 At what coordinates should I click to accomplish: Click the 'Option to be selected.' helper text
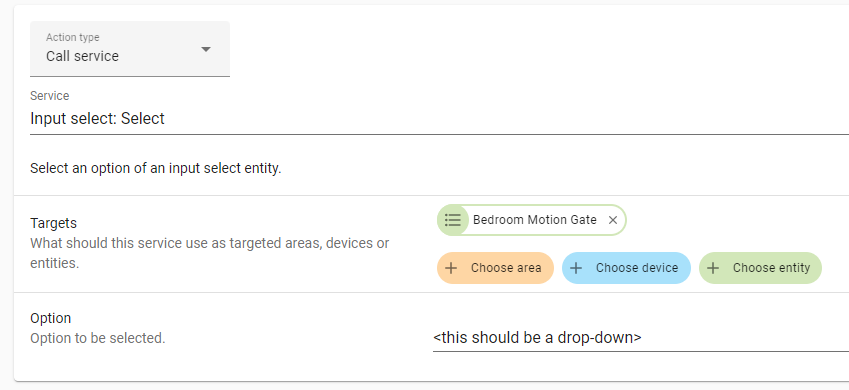(x=97, y=339)
